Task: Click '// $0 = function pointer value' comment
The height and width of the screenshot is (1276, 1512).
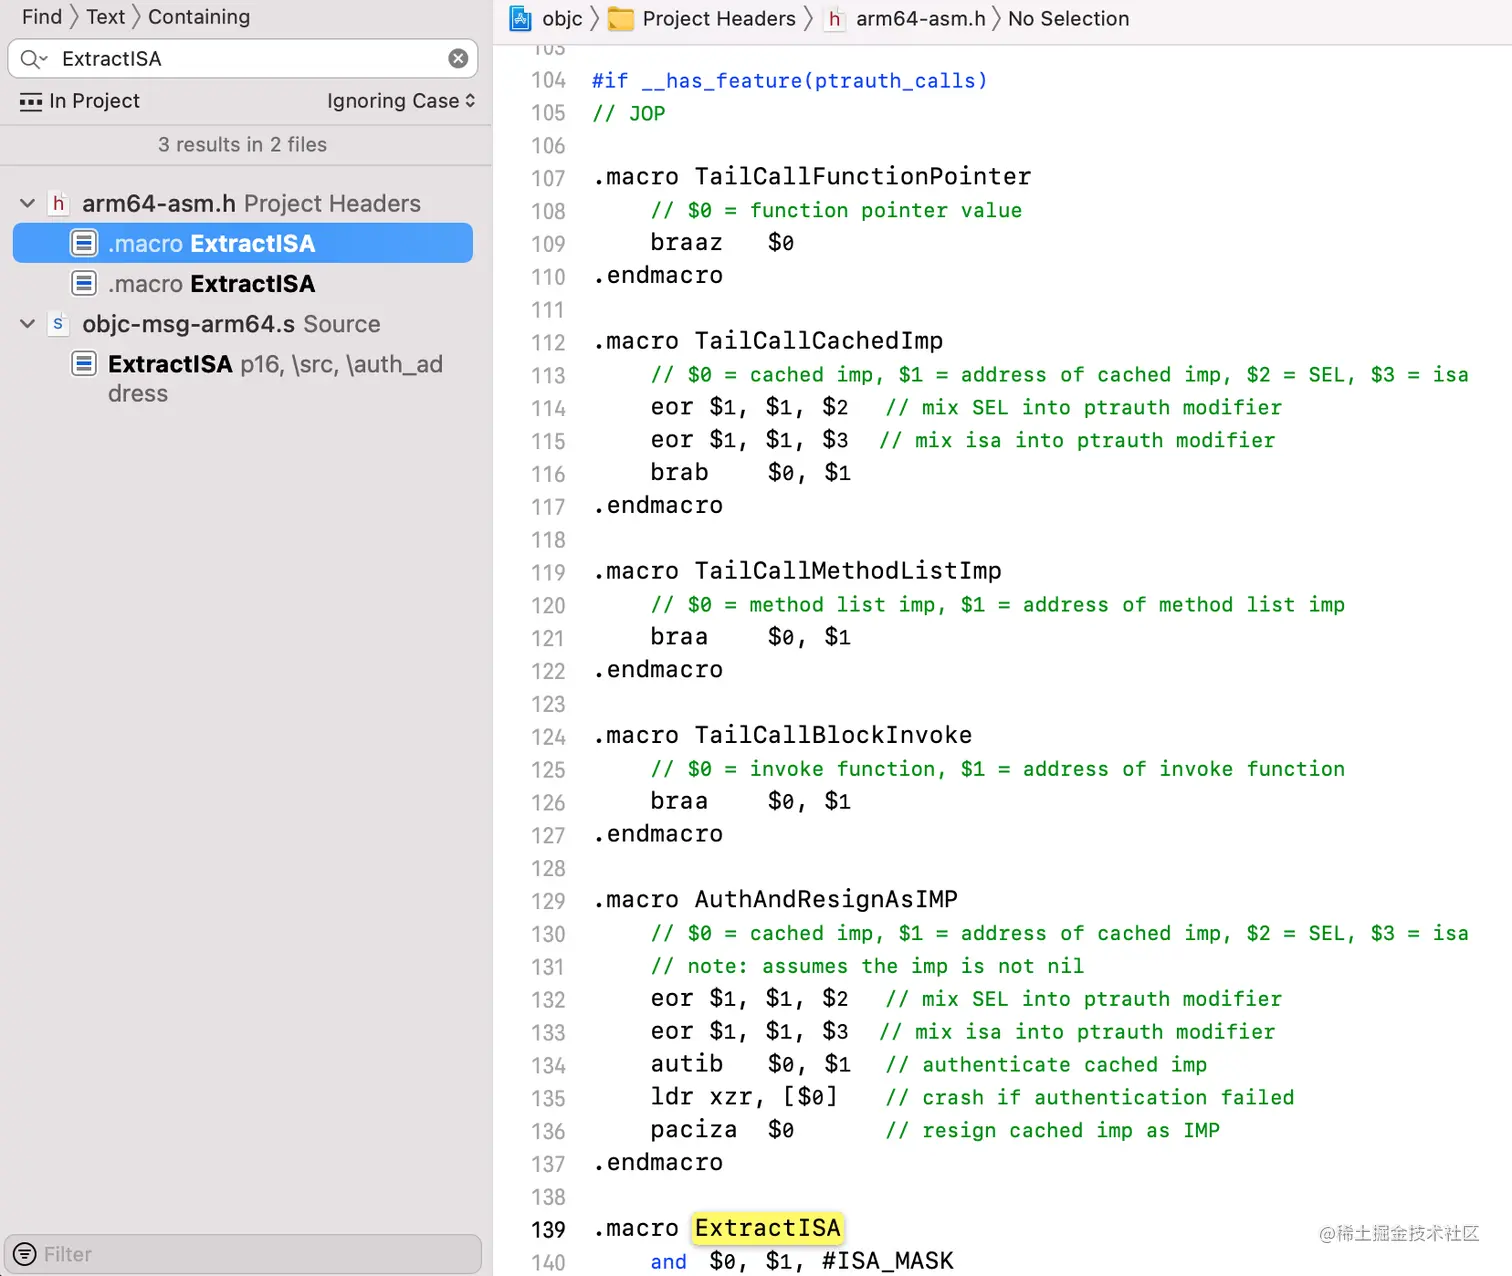Action: pyautogui.click(x=836, y=211)
